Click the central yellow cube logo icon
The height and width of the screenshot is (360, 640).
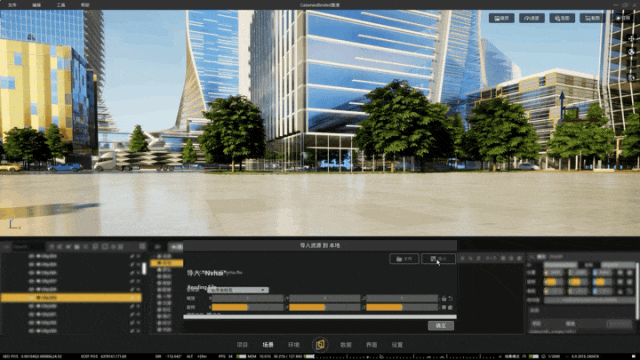click(x=320, y=344)
